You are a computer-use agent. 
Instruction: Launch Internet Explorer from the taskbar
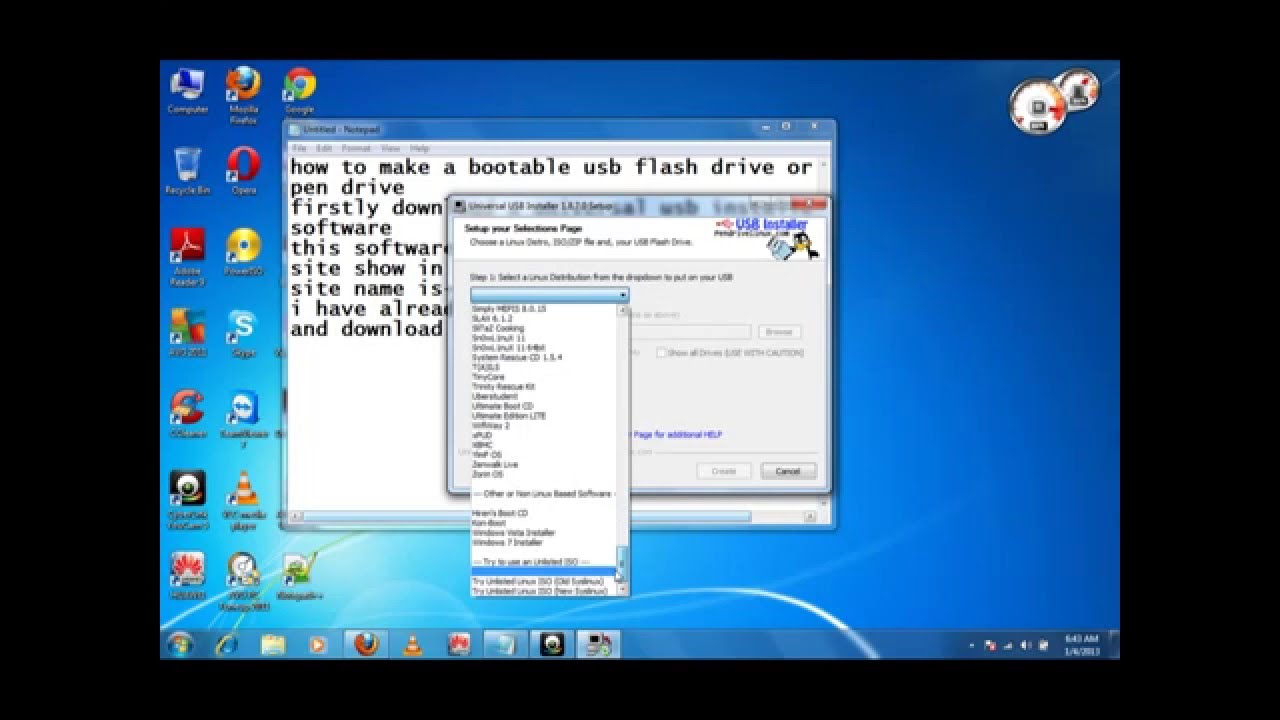click(x=227, y=644)
